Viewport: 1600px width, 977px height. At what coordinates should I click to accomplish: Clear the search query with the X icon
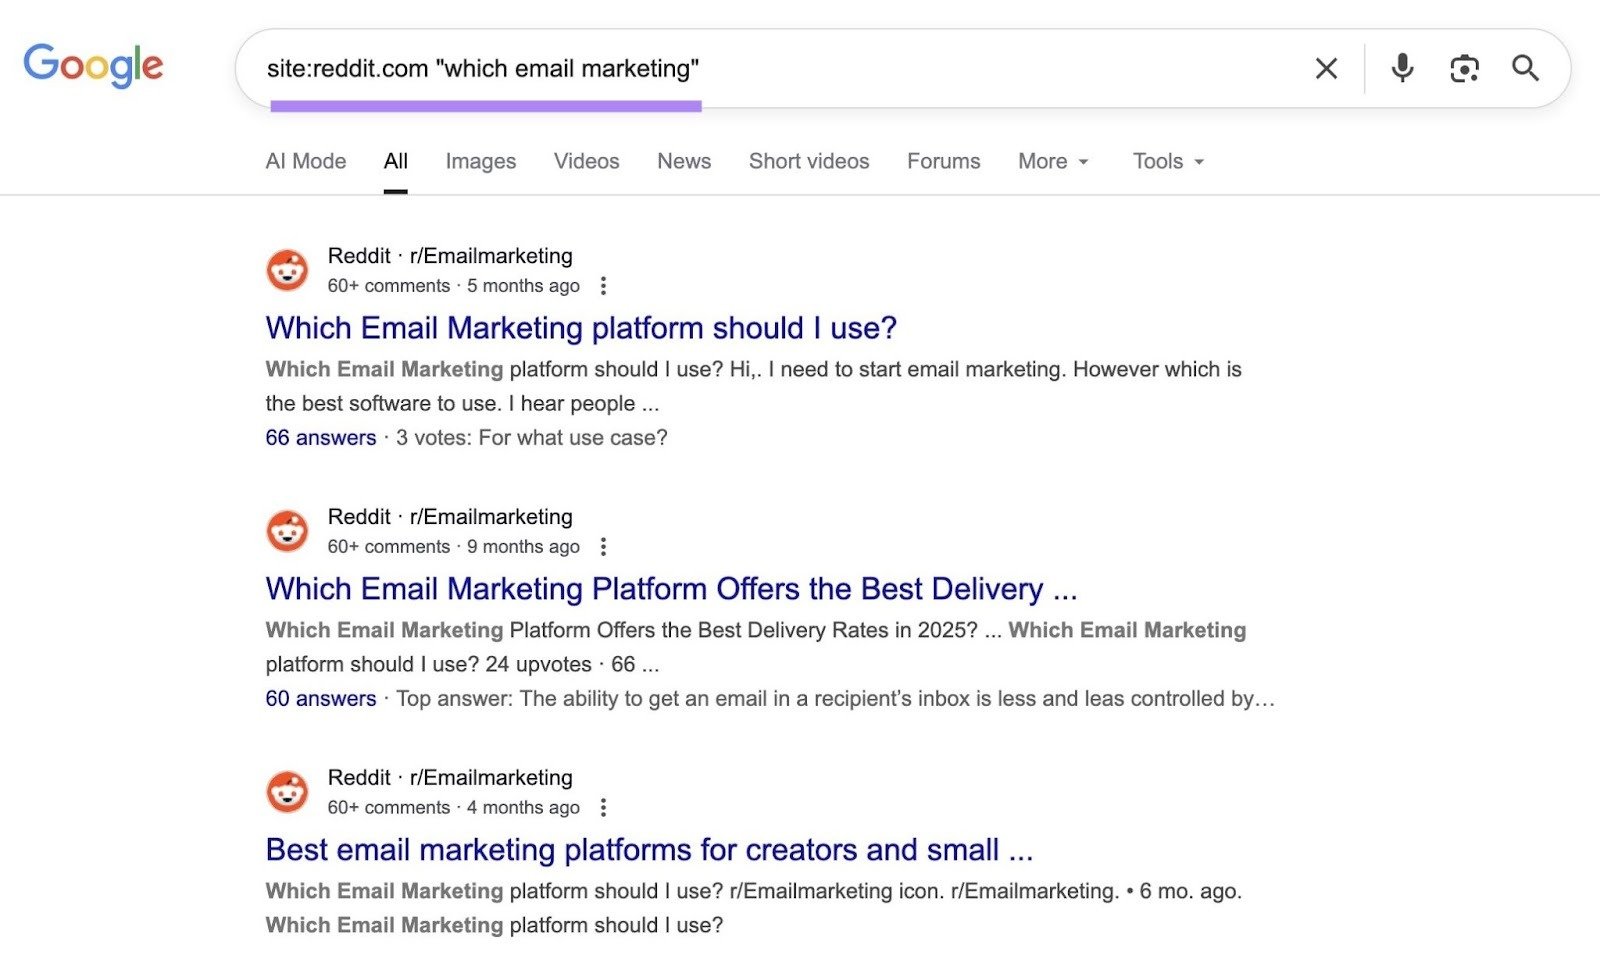tap(1325, 68)
